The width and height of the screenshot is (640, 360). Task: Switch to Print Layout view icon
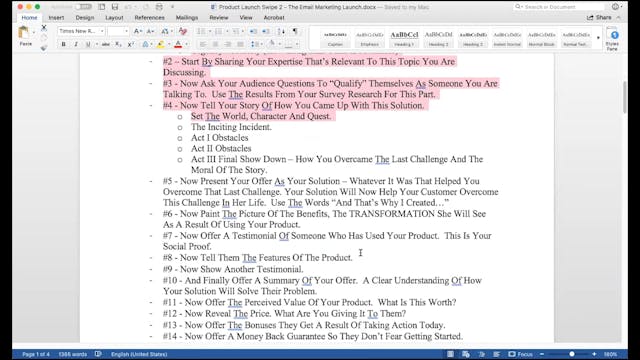[450, 354]
